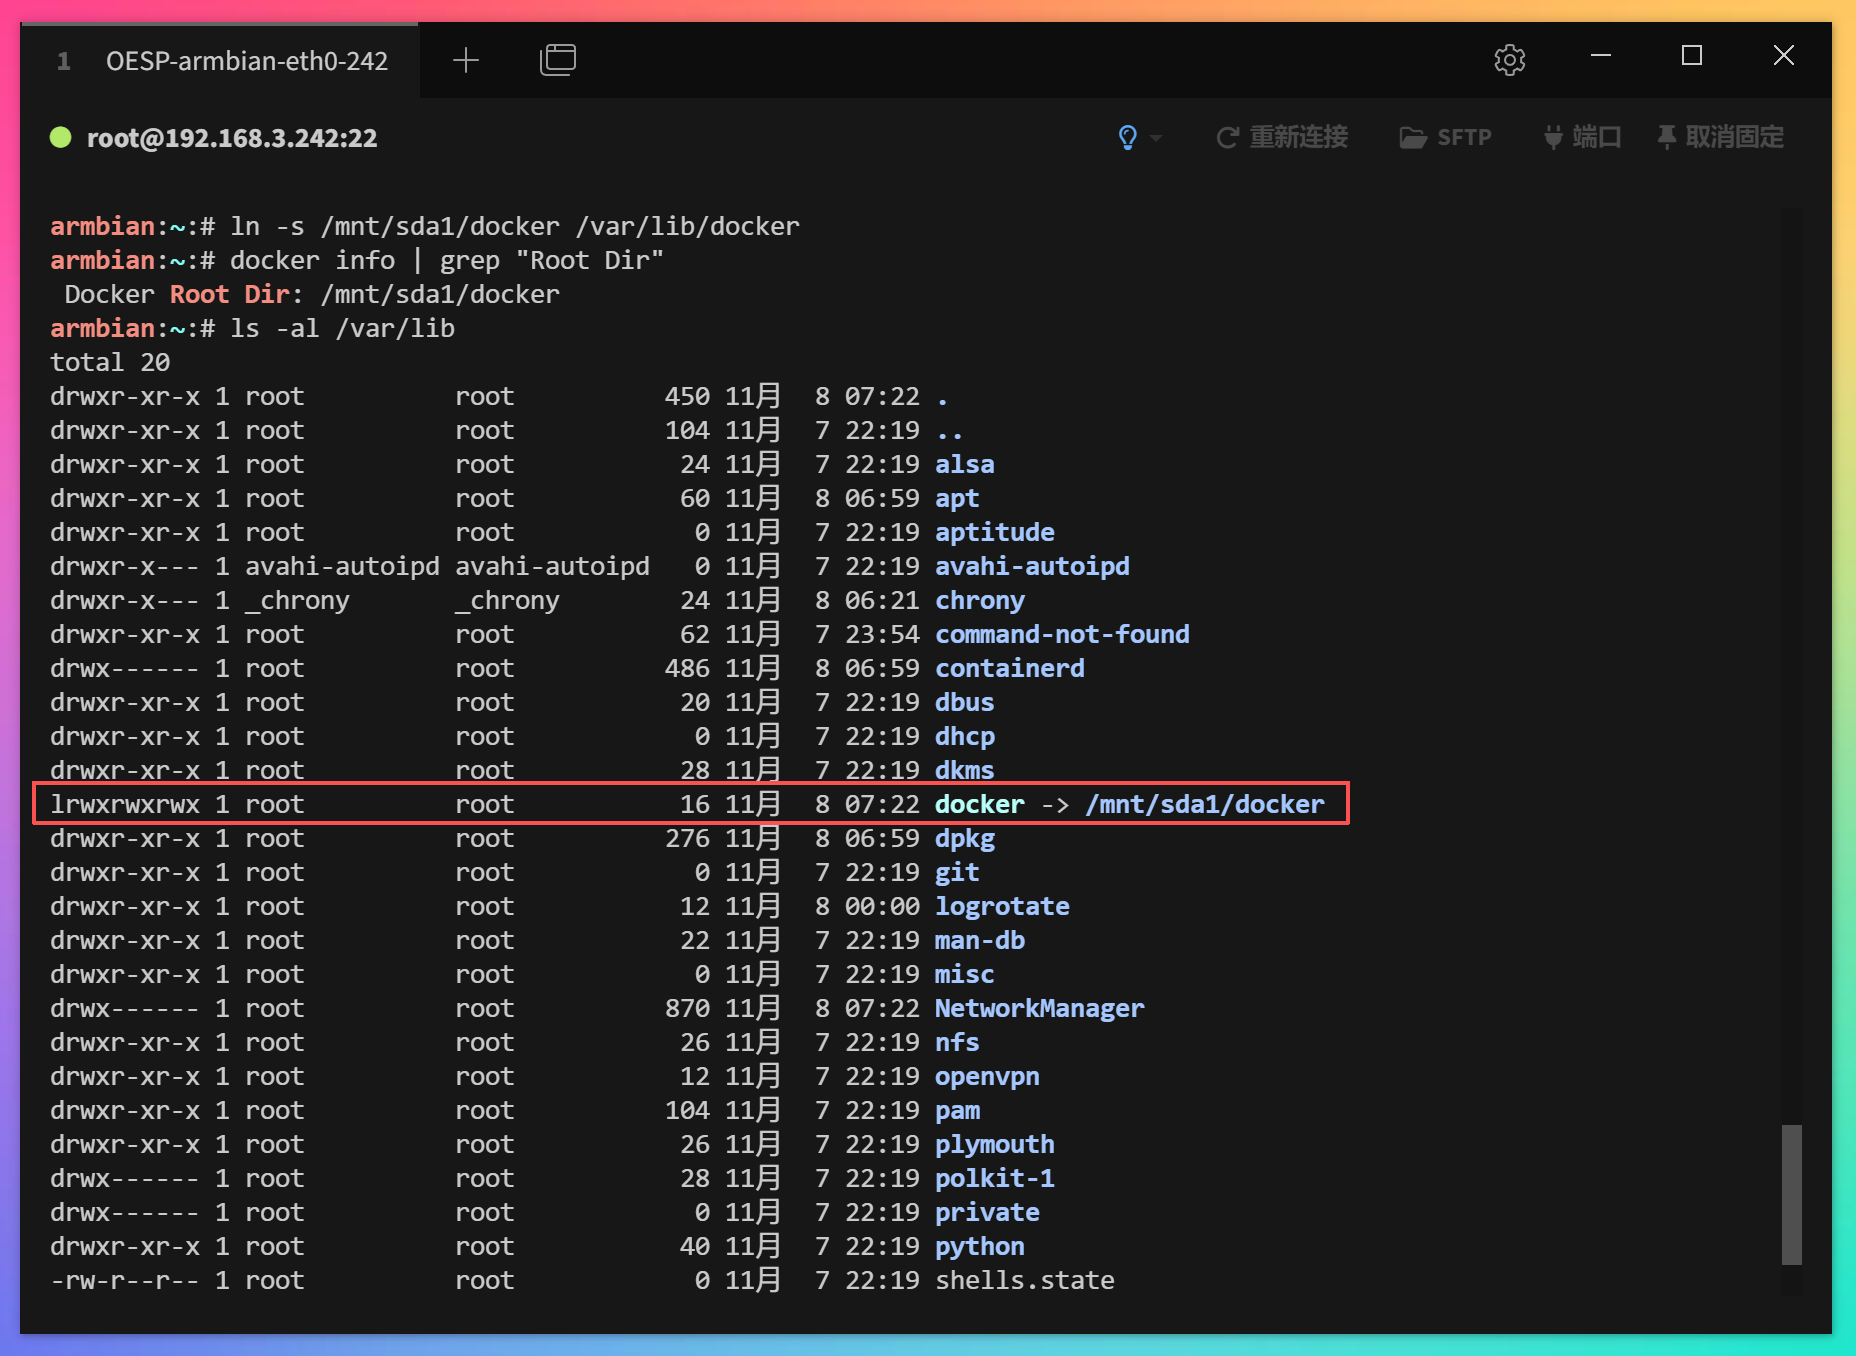This screenshot has height=1356, width=1856.
Task: Click the /mnt/sda1/docker symlink target text
Action: tap(1204, 804)
